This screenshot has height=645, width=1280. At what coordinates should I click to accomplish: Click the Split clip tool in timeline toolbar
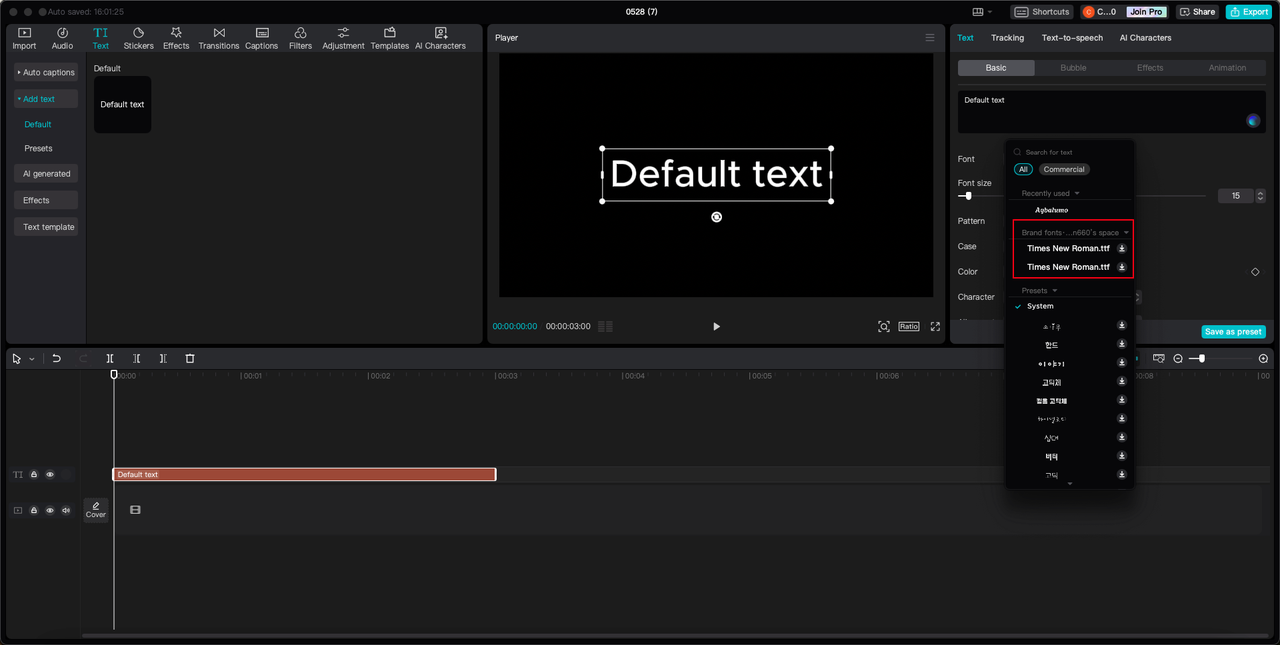[x=110, y=358]
